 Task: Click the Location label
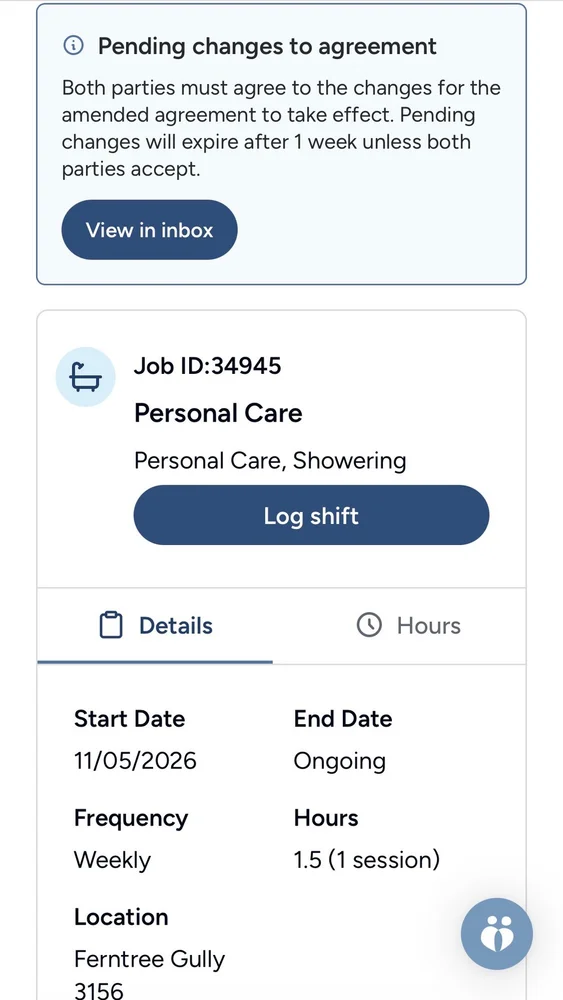[x=121, y=917]
